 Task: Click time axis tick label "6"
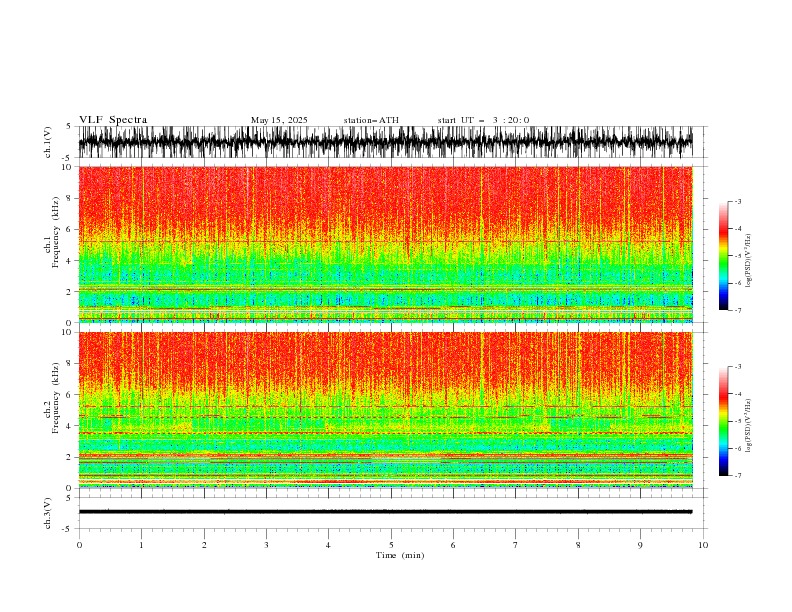point(453,545)
